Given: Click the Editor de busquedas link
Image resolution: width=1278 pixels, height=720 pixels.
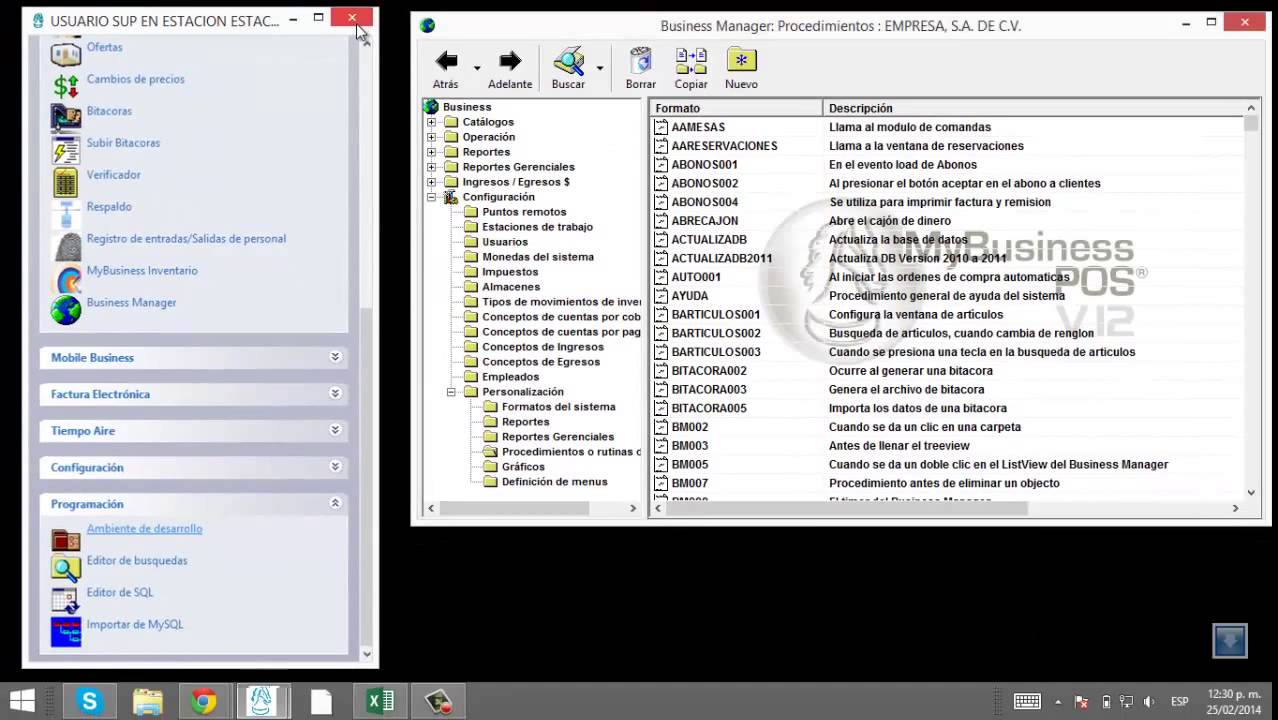Looking at the screenshot, I should 137,561.
